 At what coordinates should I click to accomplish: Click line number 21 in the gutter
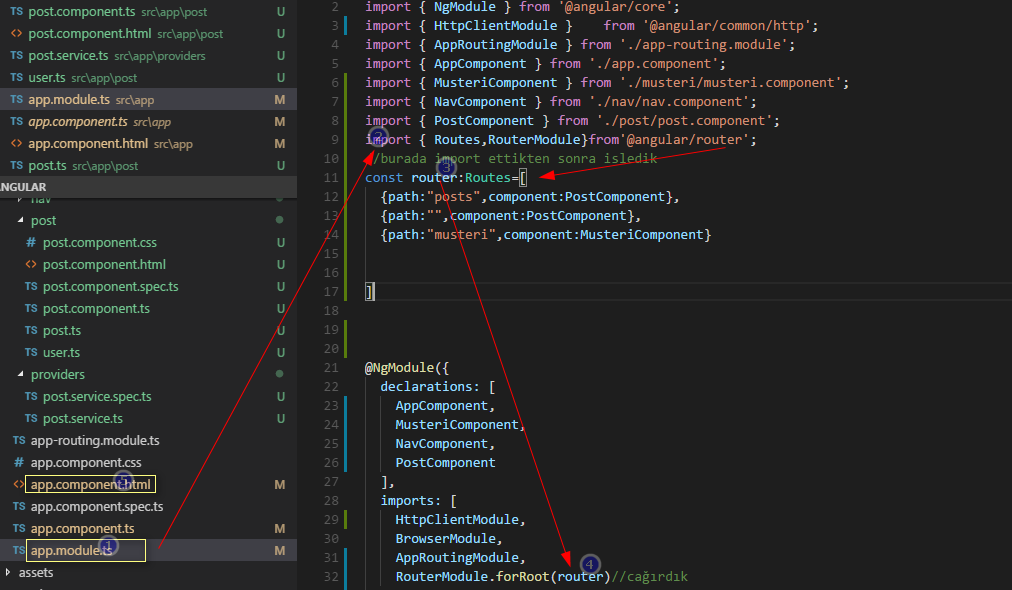(x=331, y=367)
